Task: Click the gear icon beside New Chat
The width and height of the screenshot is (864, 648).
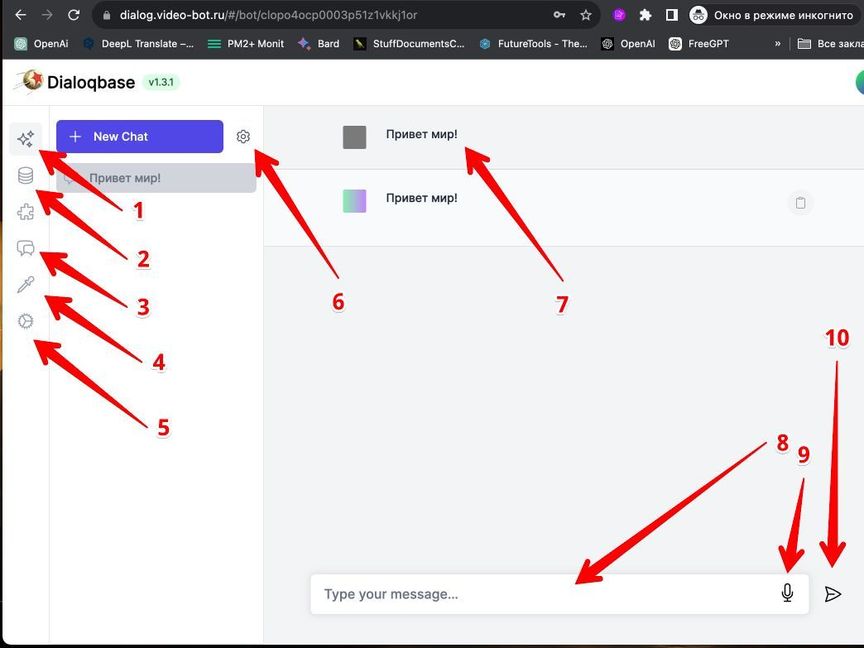Action: pos(243,136)
